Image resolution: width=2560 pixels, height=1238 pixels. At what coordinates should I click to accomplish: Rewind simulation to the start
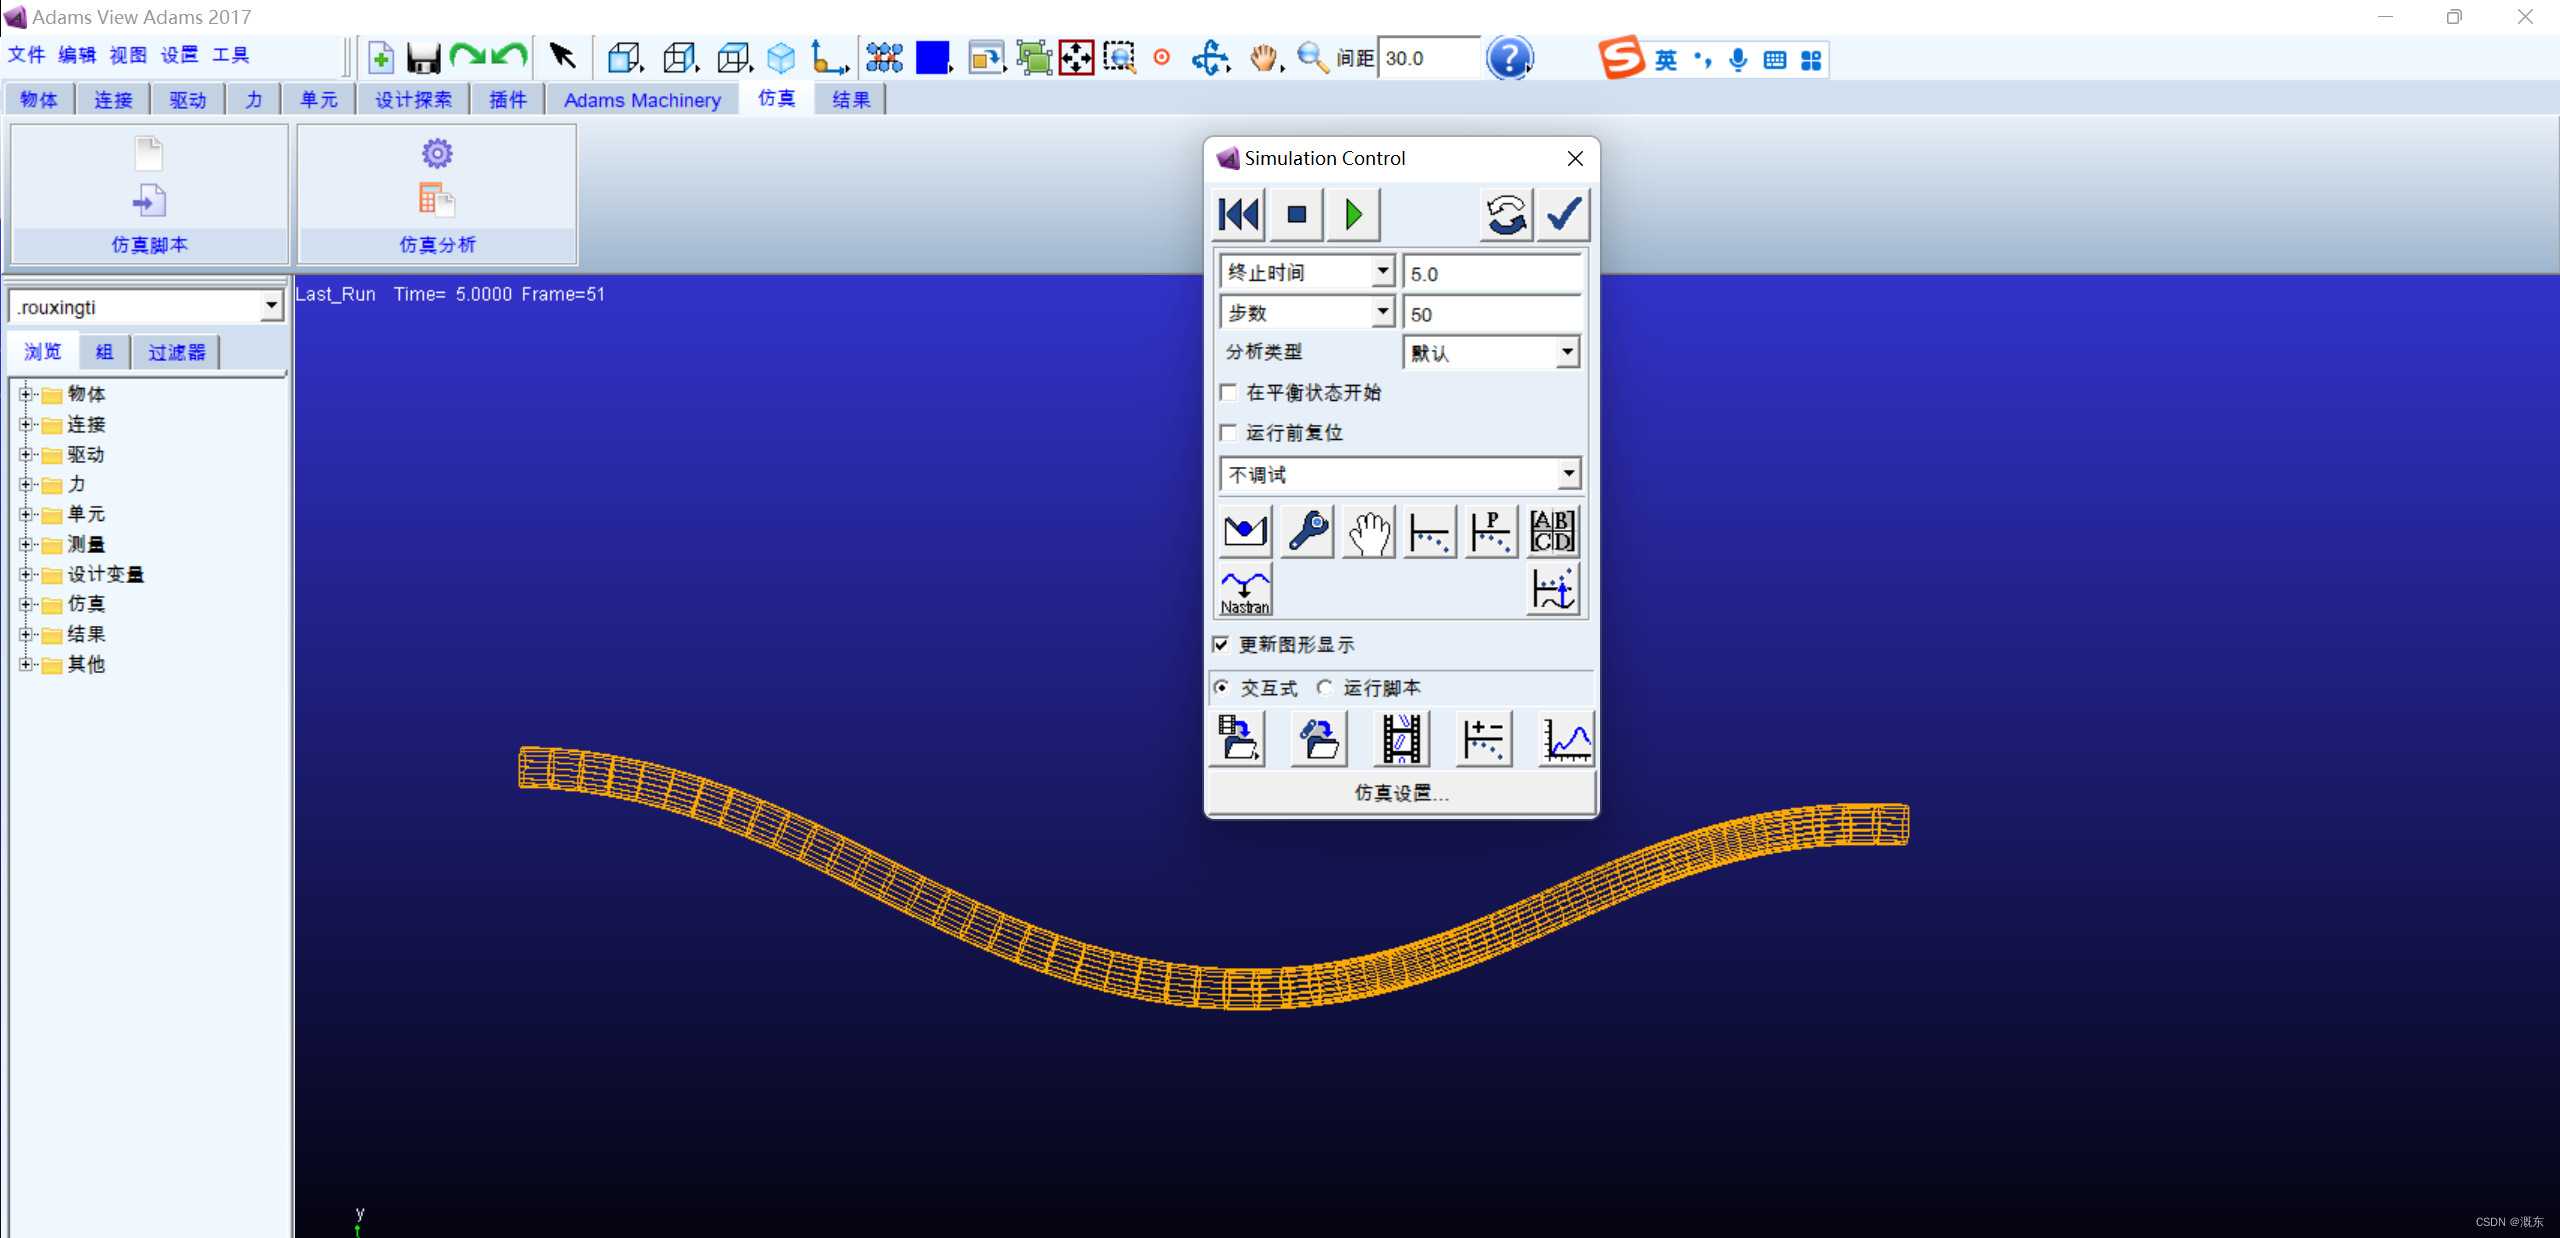coord(1239,214)
